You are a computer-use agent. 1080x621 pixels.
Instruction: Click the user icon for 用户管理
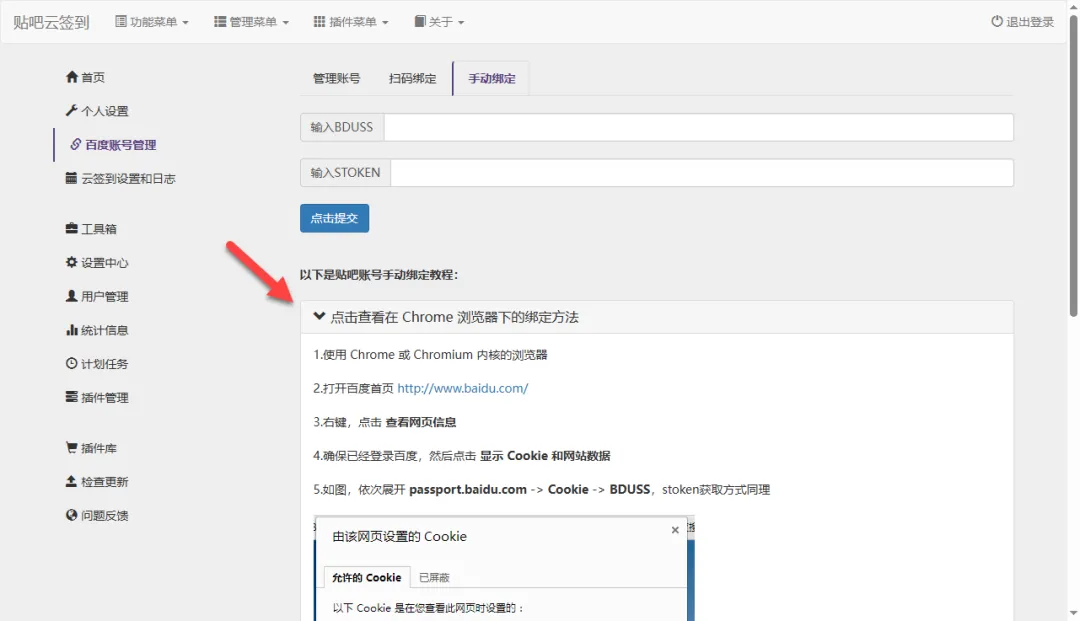[x=72, y=296]
